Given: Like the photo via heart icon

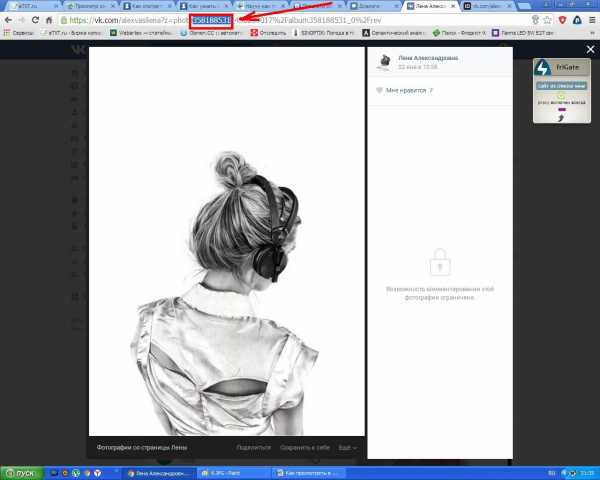Looking at the screenshot, I should [x=379, y=90].
